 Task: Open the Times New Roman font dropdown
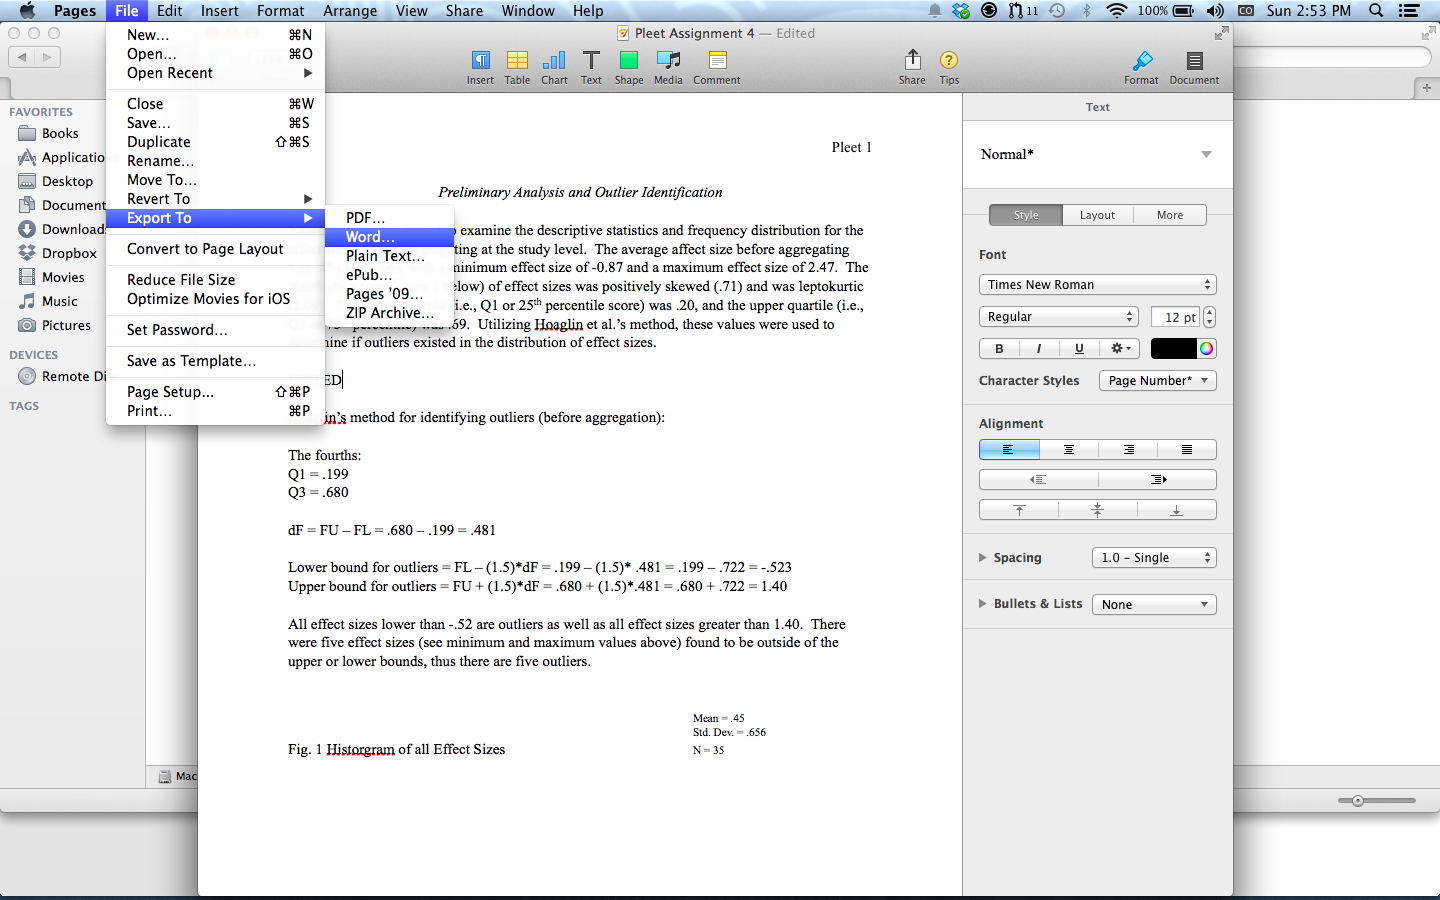coord(1097,285)
